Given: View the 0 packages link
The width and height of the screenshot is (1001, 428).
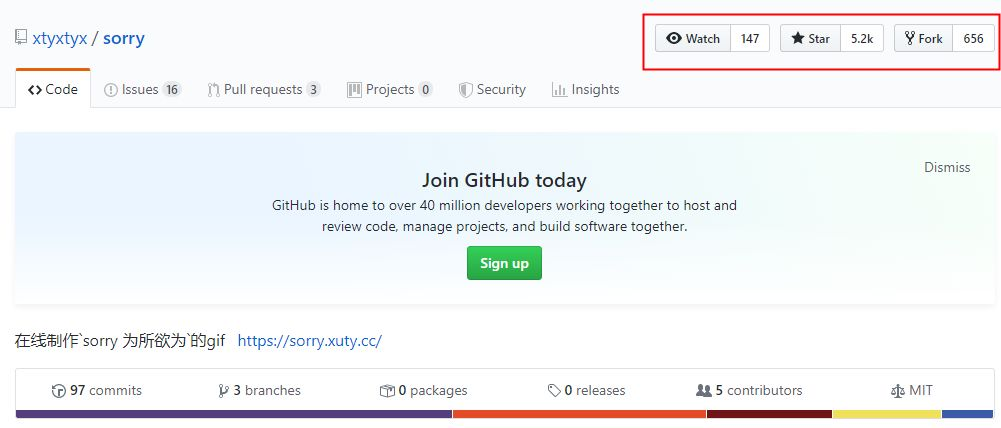Looking at the screenshot, I should pyautogui.click(x=424, y=390).
